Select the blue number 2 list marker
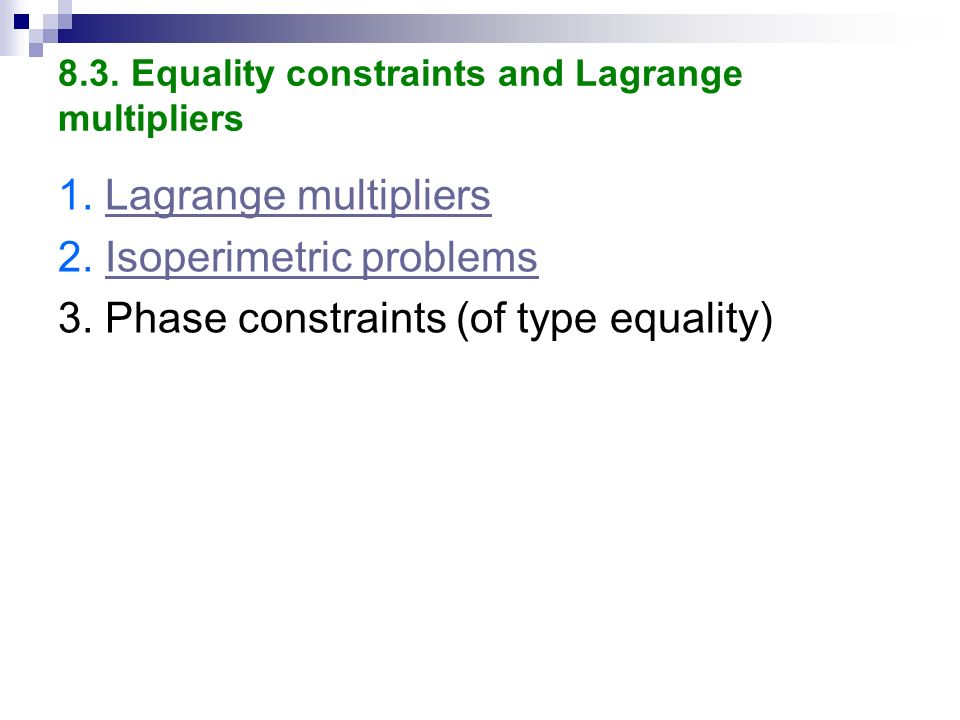The width and height of the screenshot is (960, 720). tap(75, 257)
